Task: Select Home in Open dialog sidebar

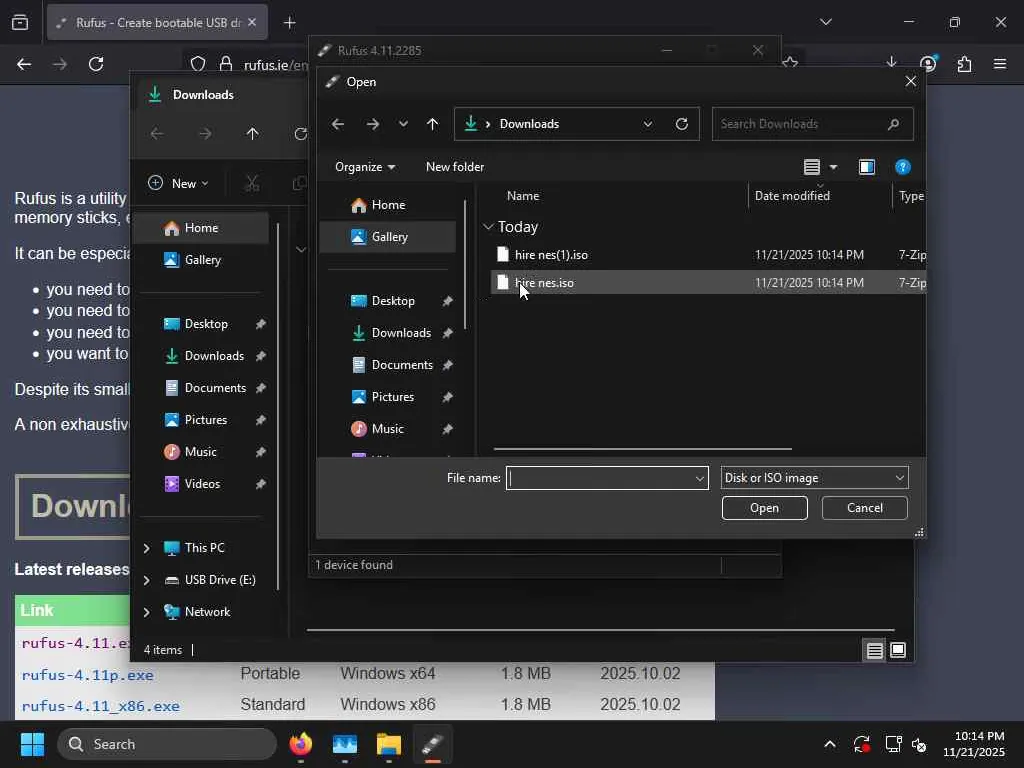Action: (x=388, y=205)
